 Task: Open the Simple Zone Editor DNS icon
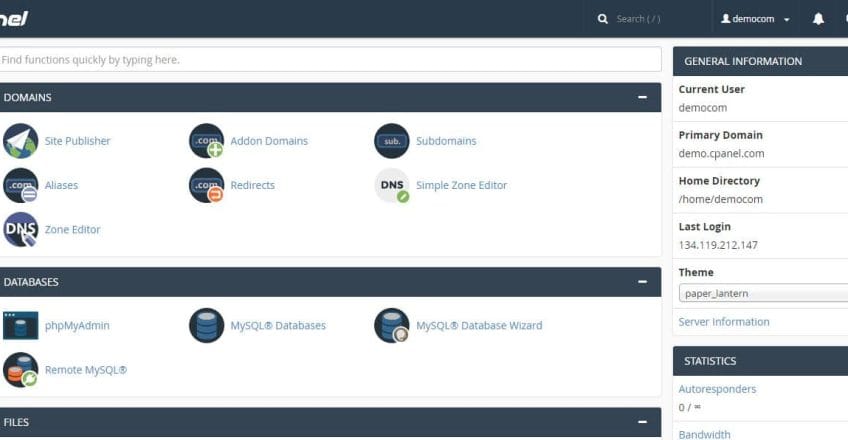392,185
